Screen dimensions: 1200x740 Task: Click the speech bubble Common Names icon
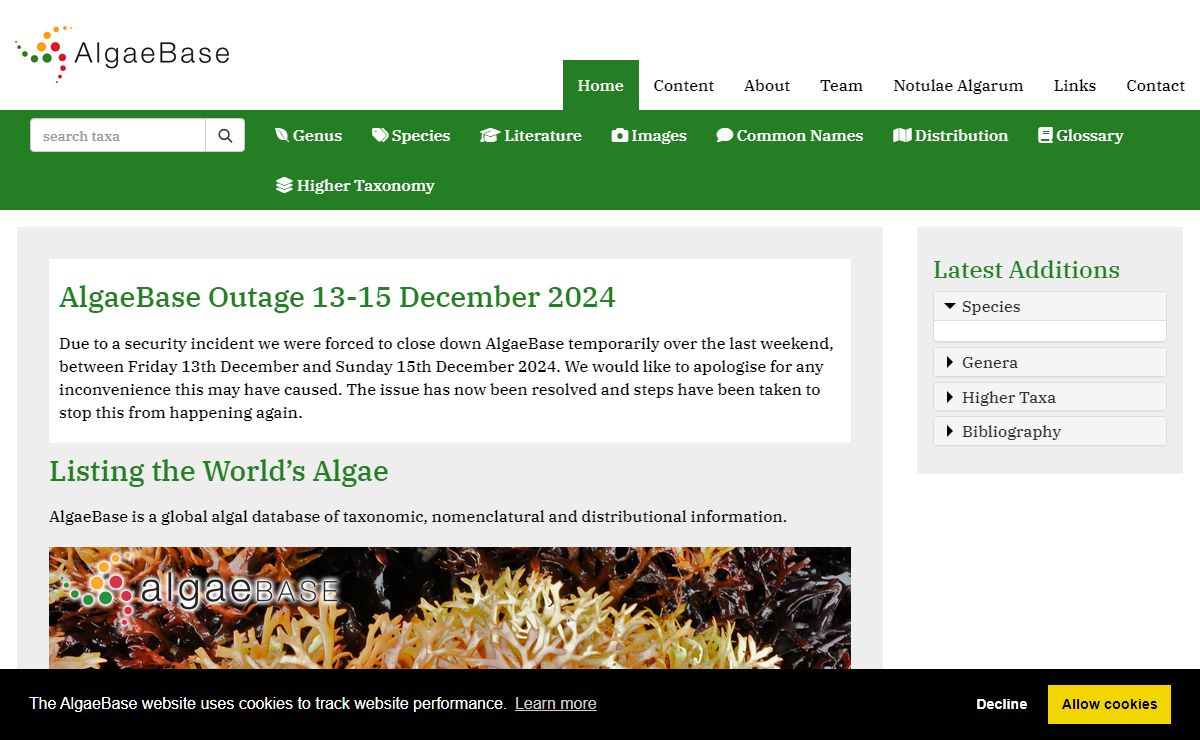tap(725, 135)
